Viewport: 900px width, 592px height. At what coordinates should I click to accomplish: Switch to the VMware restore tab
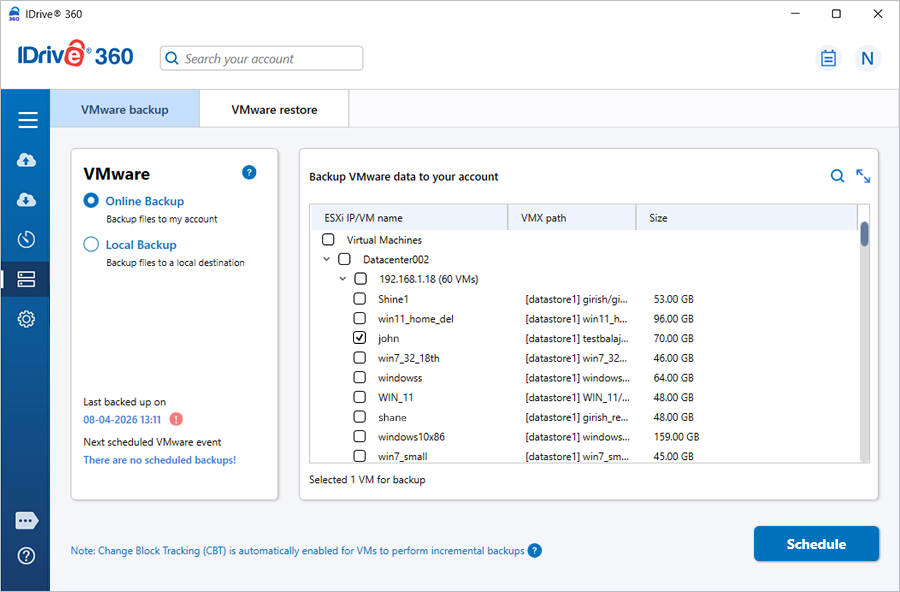tap(274, 109)
